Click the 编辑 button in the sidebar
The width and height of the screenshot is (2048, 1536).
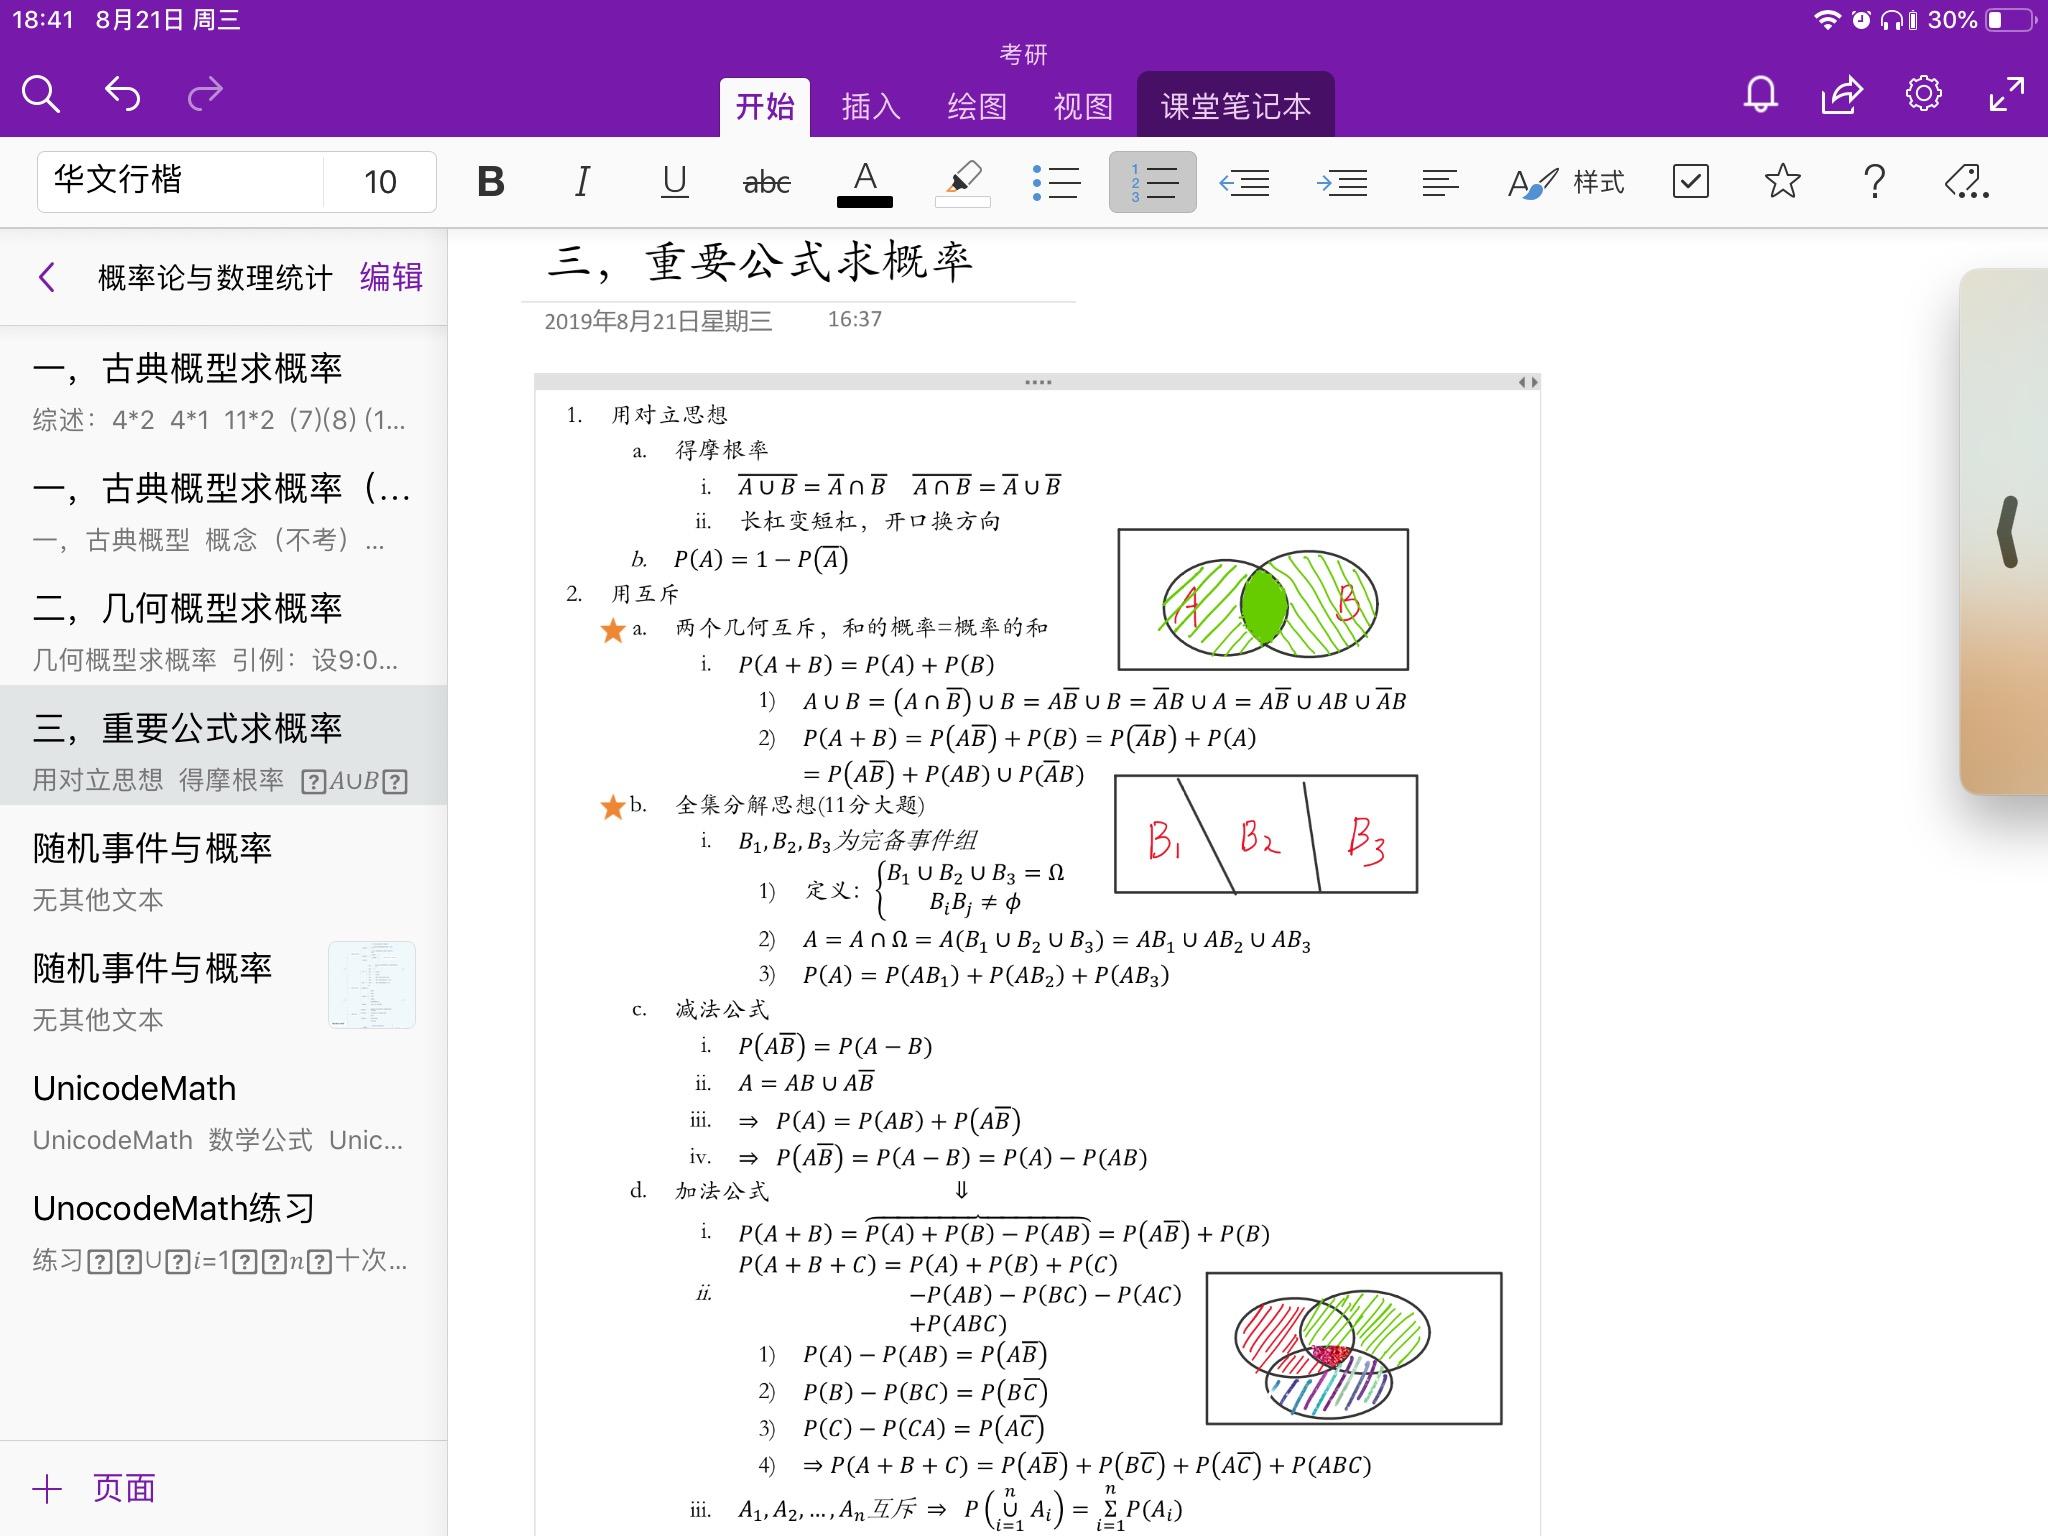click(390, 277)
